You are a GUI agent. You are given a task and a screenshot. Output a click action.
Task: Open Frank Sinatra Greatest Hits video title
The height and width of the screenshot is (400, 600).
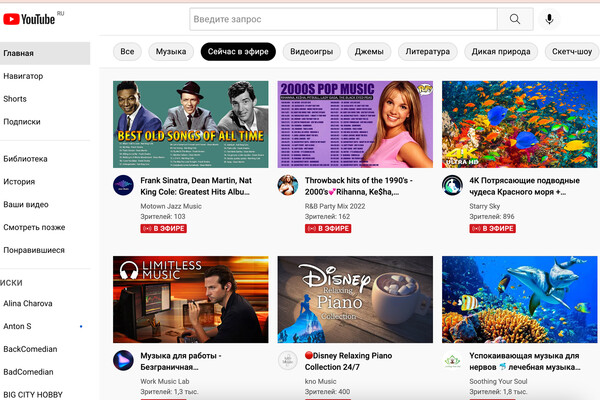click(x=196, y=186)
